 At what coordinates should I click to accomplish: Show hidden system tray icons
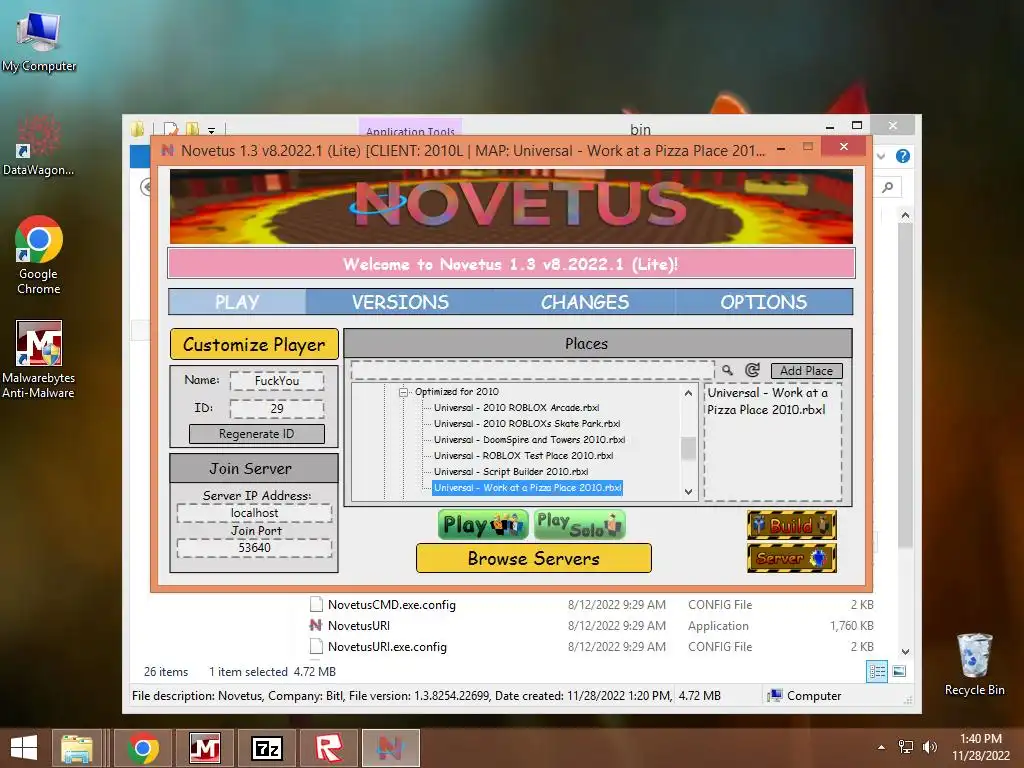pos(881,747)
